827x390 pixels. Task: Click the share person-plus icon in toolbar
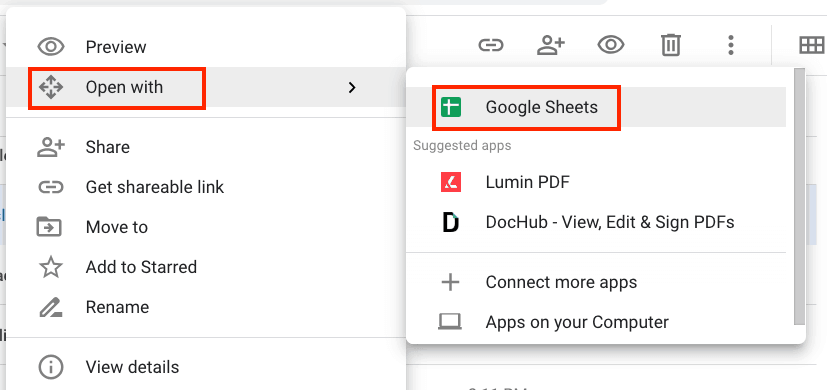click(x=551, y=45)
